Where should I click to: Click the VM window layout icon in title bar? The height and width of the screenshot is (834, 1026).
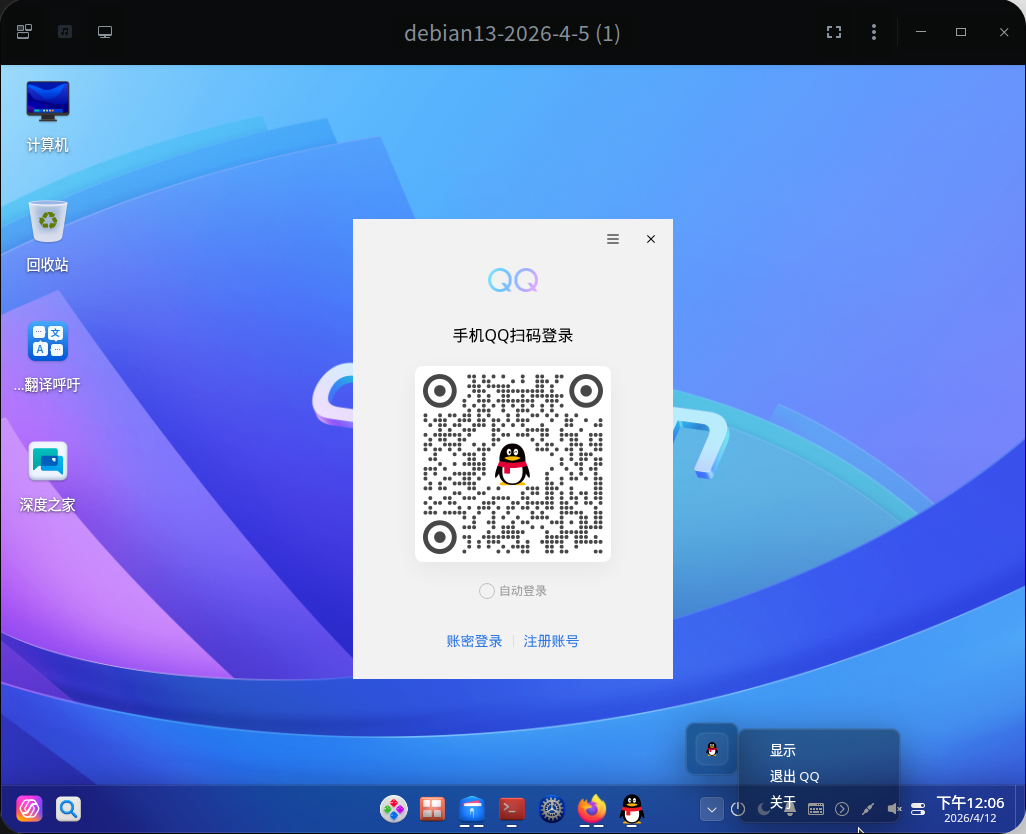click(x=24, y=31)
